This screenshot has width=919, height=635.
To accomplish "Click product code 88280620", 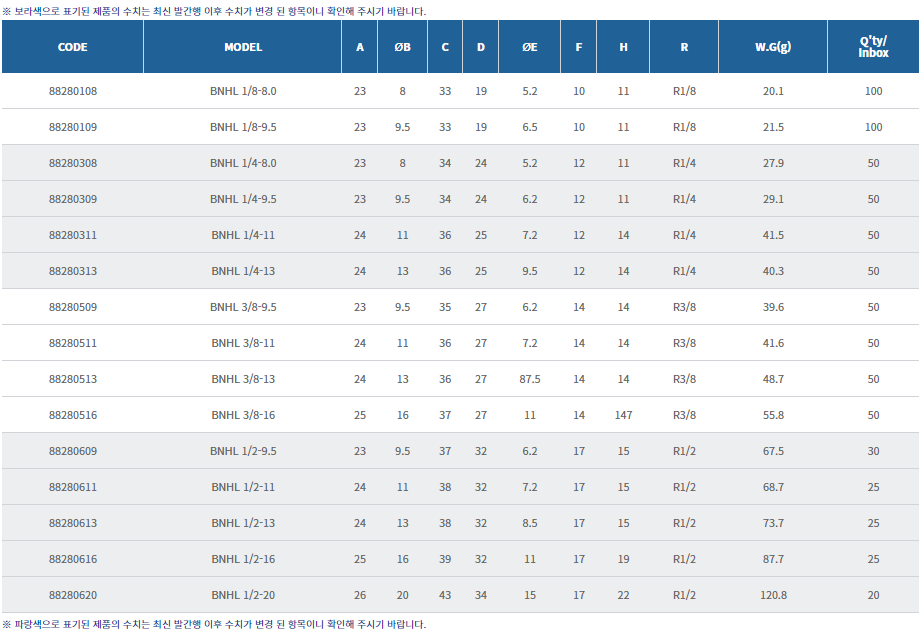I will pyautogui.click(x=73, y=595).
